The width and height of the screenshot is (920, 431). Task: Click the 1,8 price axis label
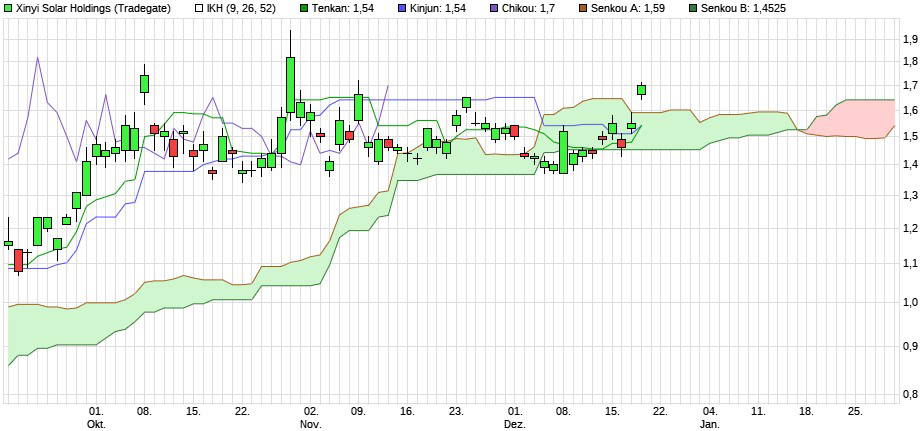pyautogui.click(x=911, y=62)
